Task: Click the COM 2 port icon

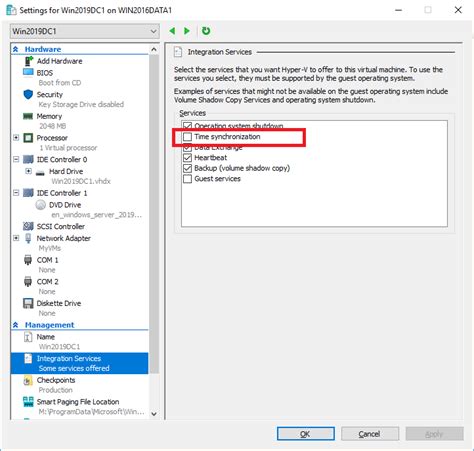Action: pos(28,282)
